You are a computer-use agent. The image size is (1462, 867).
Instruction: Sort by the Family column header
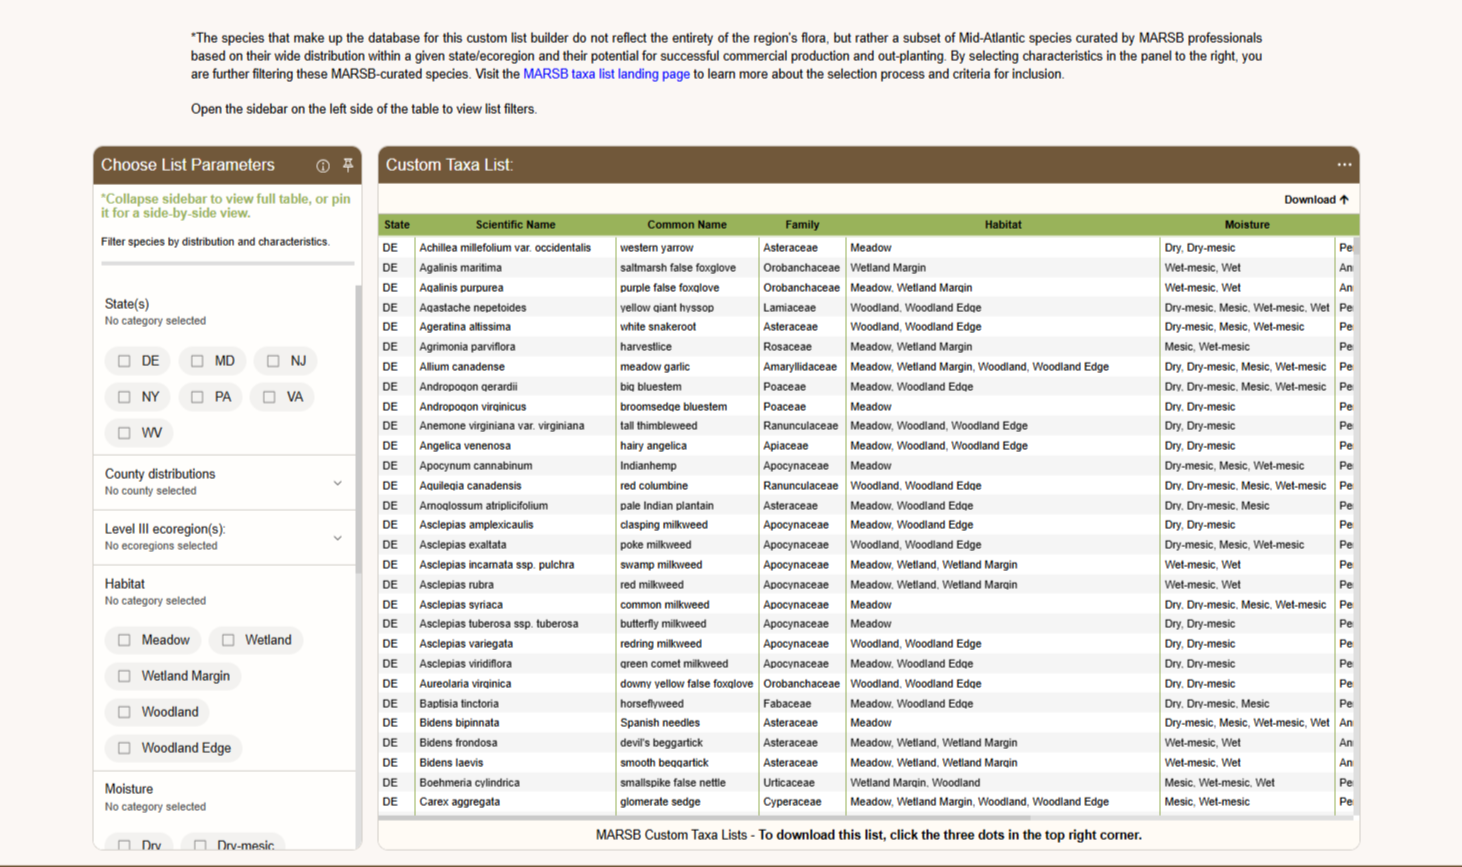point(802,225)
